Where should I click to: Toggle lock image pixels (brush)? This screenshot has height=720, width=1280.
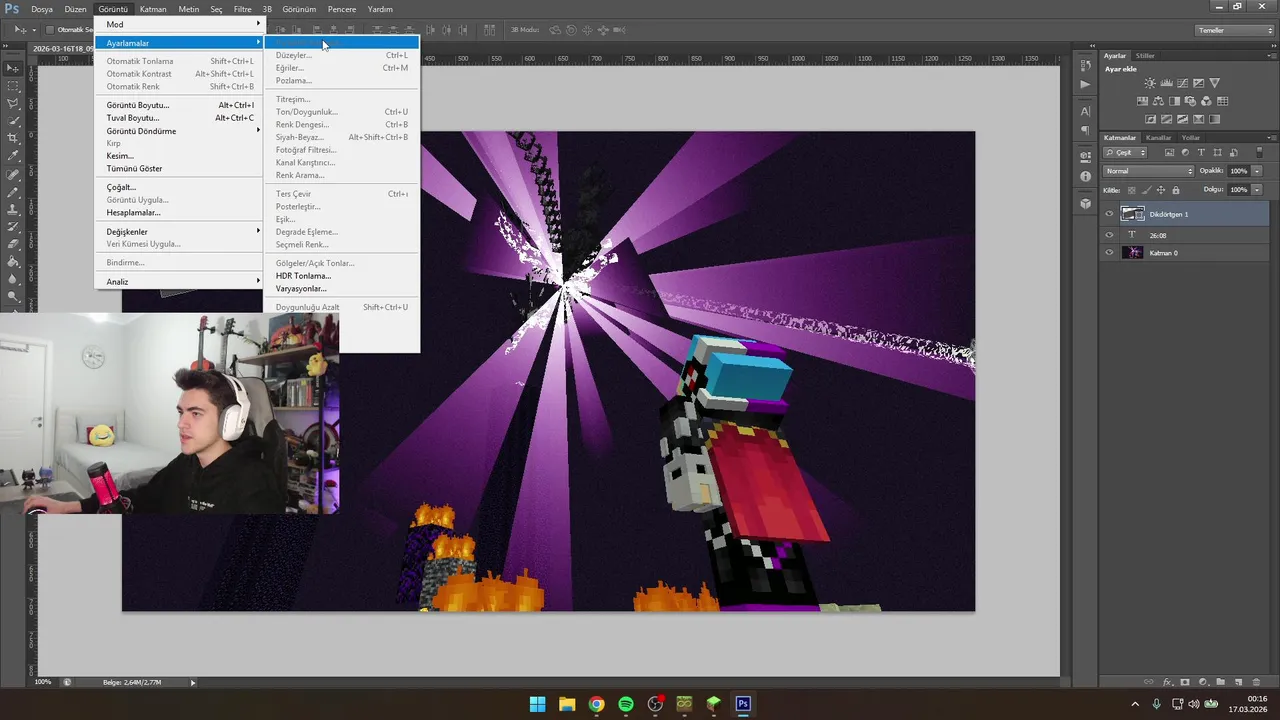coord(1146,190)
